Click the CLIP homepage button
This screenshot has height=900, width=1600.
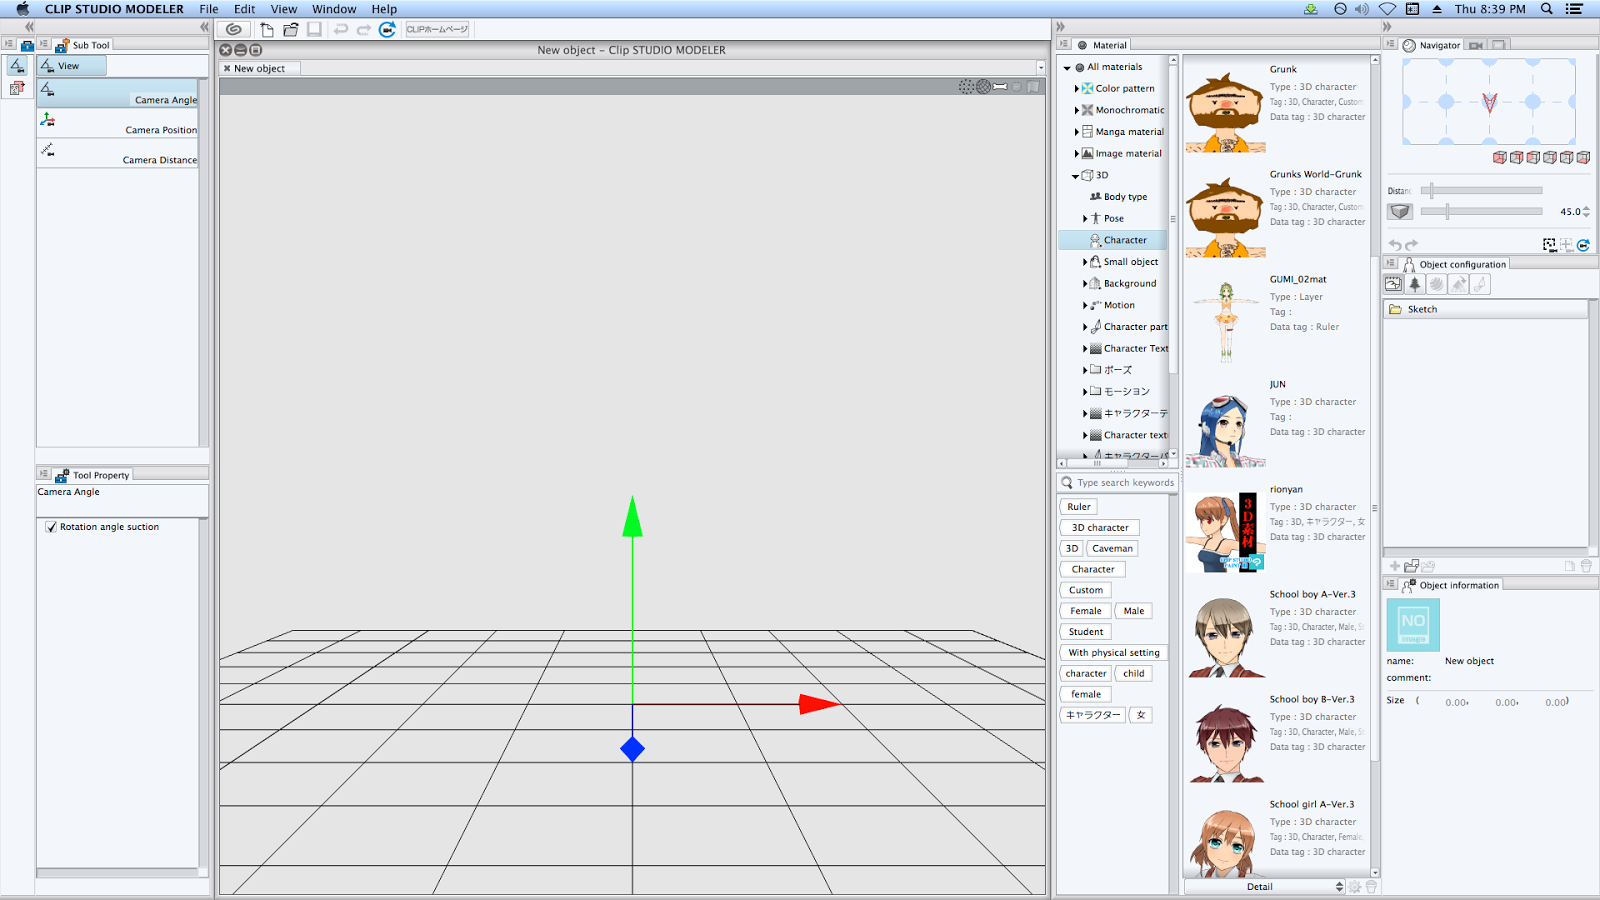(437, 29)
